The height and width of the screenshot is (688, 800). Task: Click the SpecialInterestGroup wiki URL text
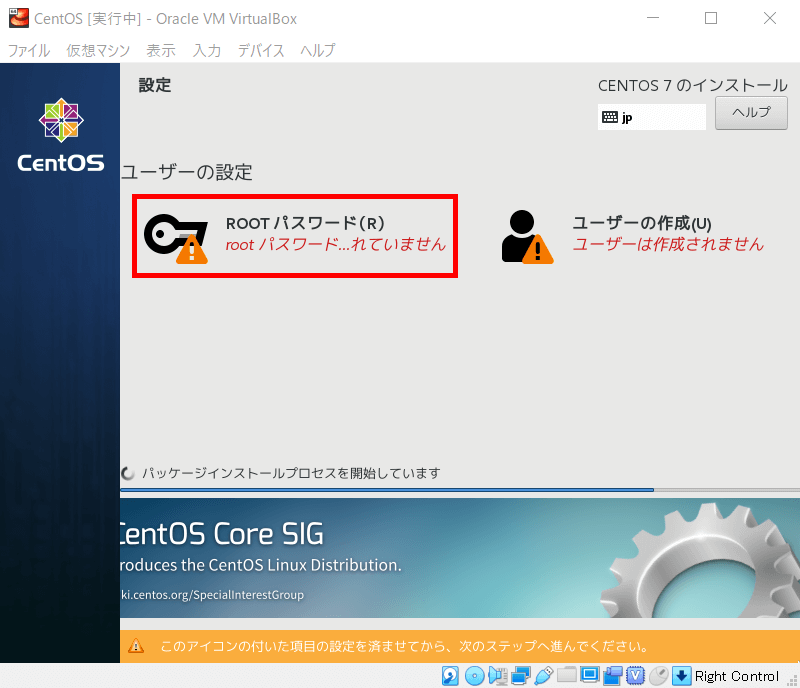212,595
